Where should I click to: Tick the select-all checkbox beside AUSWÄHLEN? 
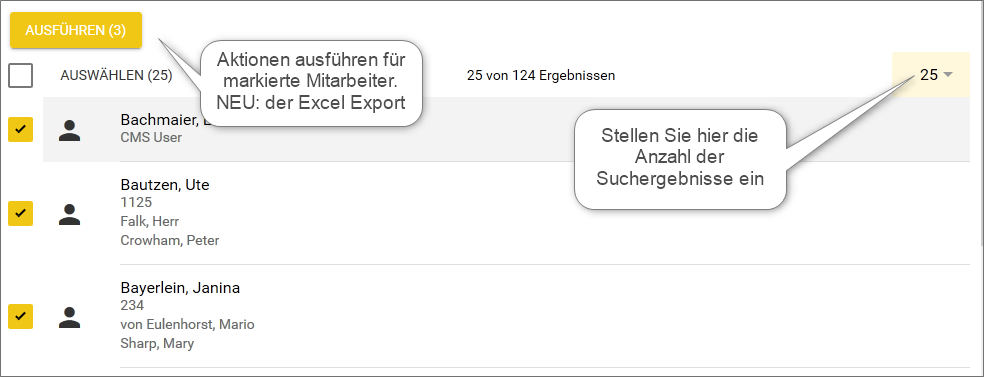tap(21, 76)
